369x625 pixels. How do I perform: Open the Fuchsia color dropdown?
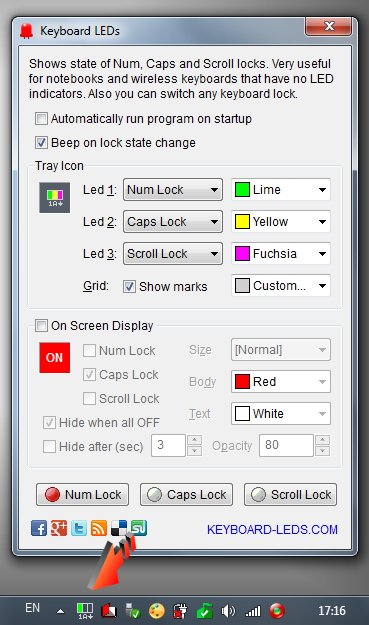[x=281, y=254]
